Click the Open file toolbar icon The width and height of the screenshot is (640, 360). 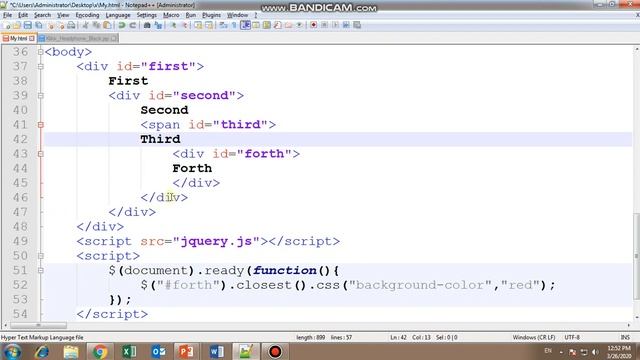click(16, 25)
